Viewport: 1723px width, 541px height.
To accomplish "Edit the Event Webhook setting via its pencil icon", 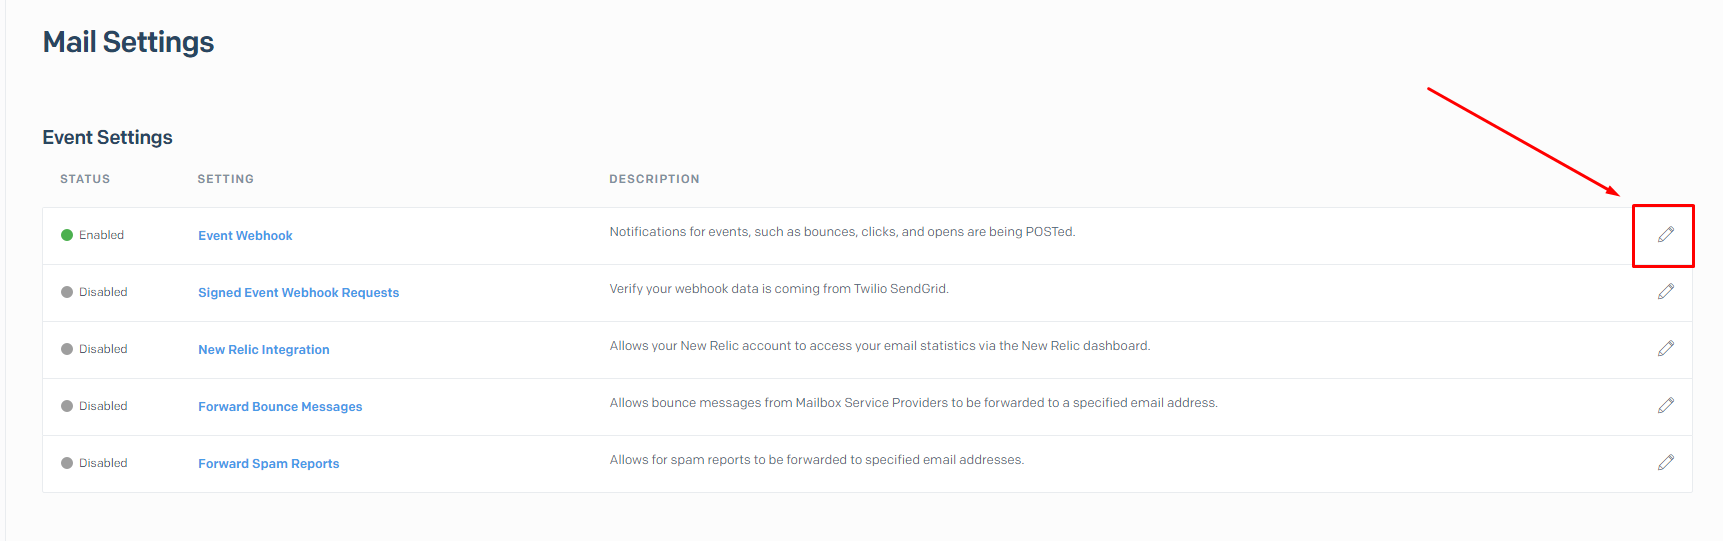I will coord(1665,234).
